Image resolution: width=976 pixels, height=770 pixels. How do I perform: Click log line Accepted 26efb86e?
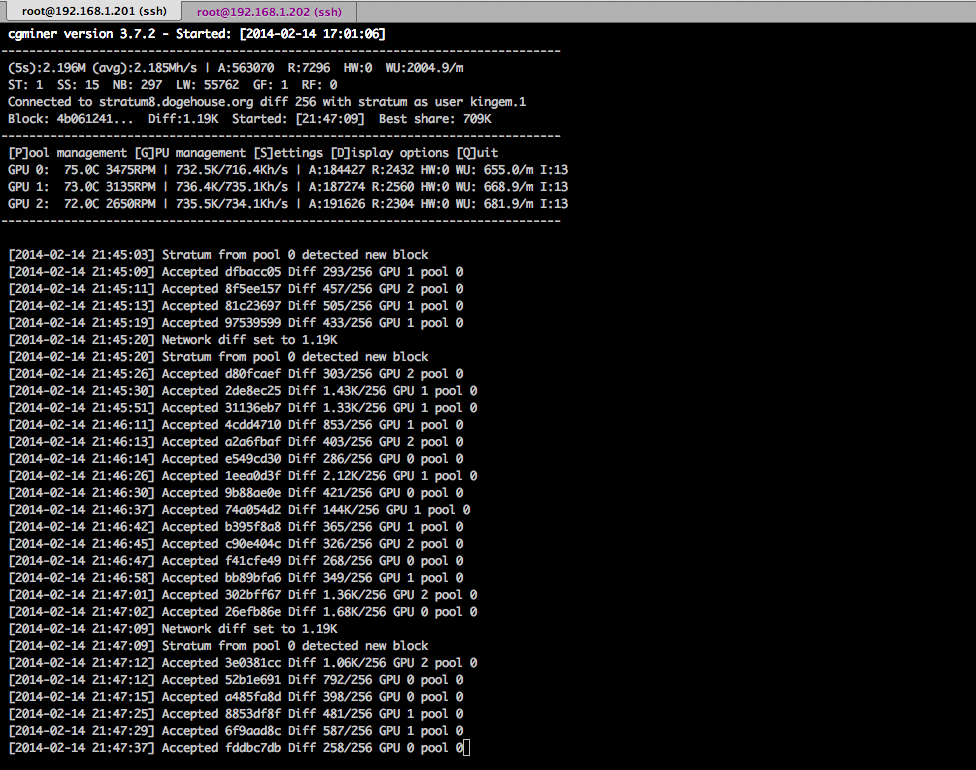pyautogui.click(x=243, y=613)
